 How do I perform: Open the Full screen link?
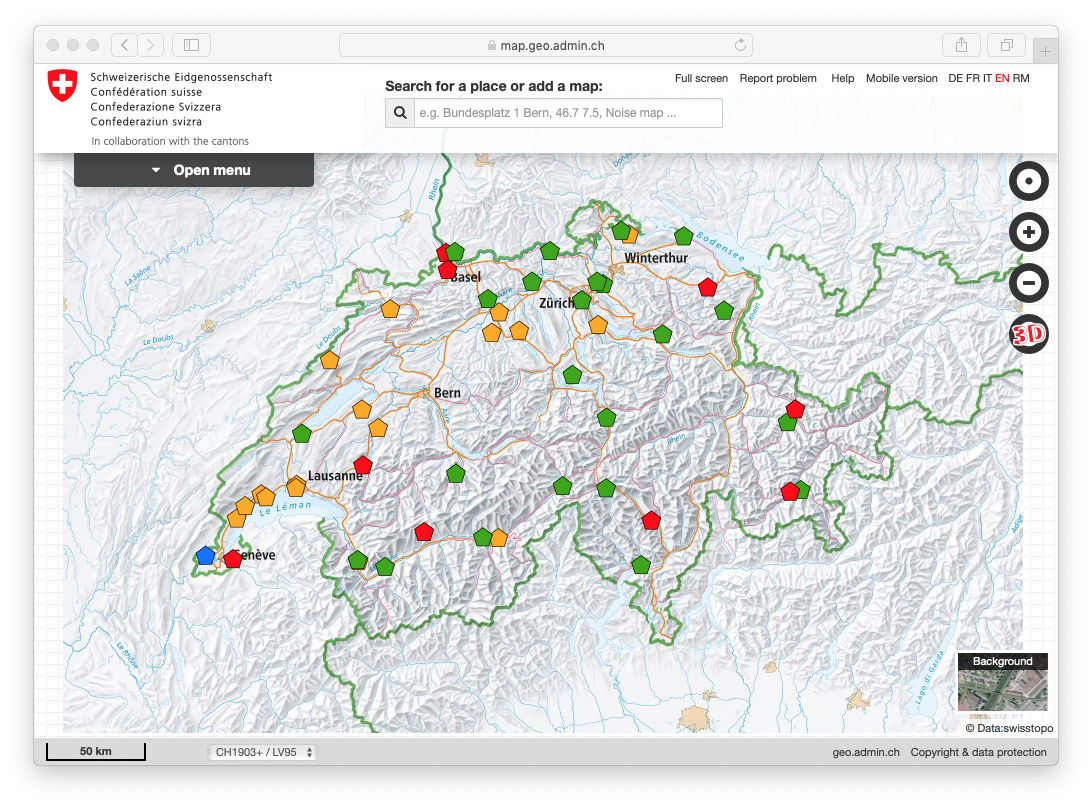(x=701, y=78)
